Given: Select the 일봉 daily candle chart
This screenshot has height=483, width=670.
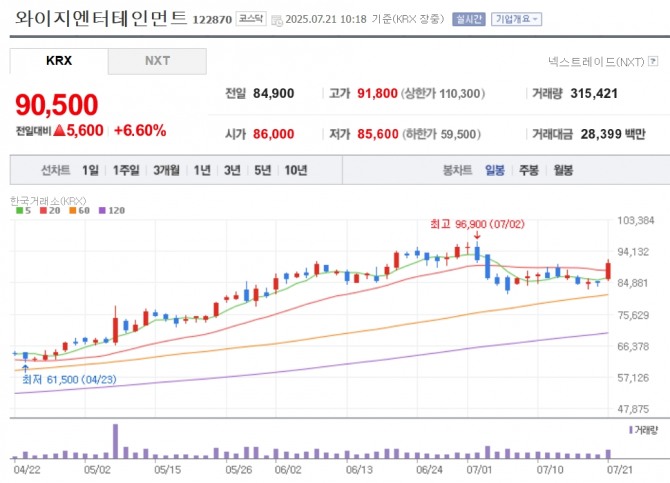Looking at the screenshot, I should click(x=495, y=170).
